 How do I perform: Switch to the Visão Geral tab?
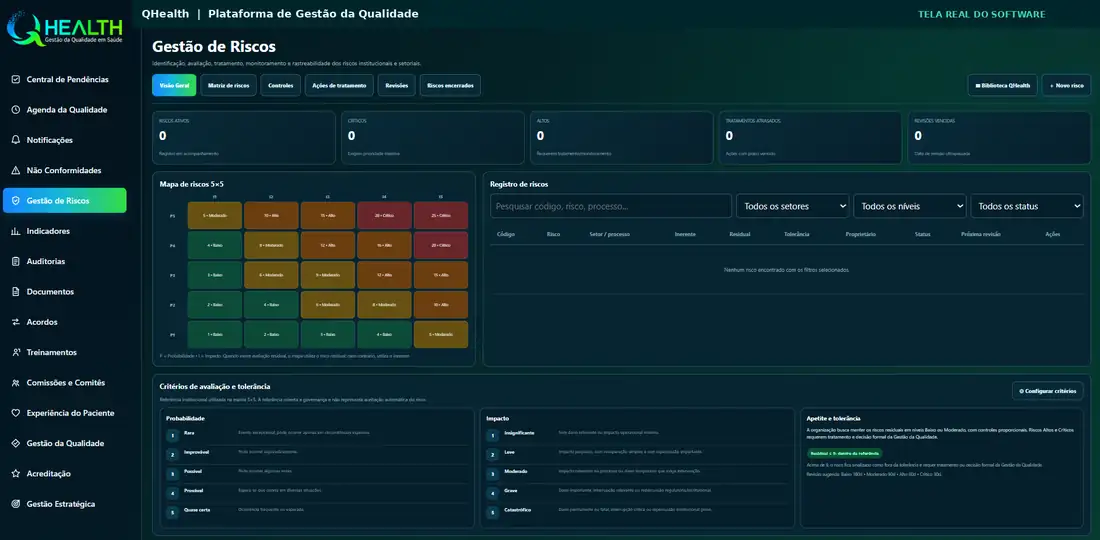click(x=174, y=86)
